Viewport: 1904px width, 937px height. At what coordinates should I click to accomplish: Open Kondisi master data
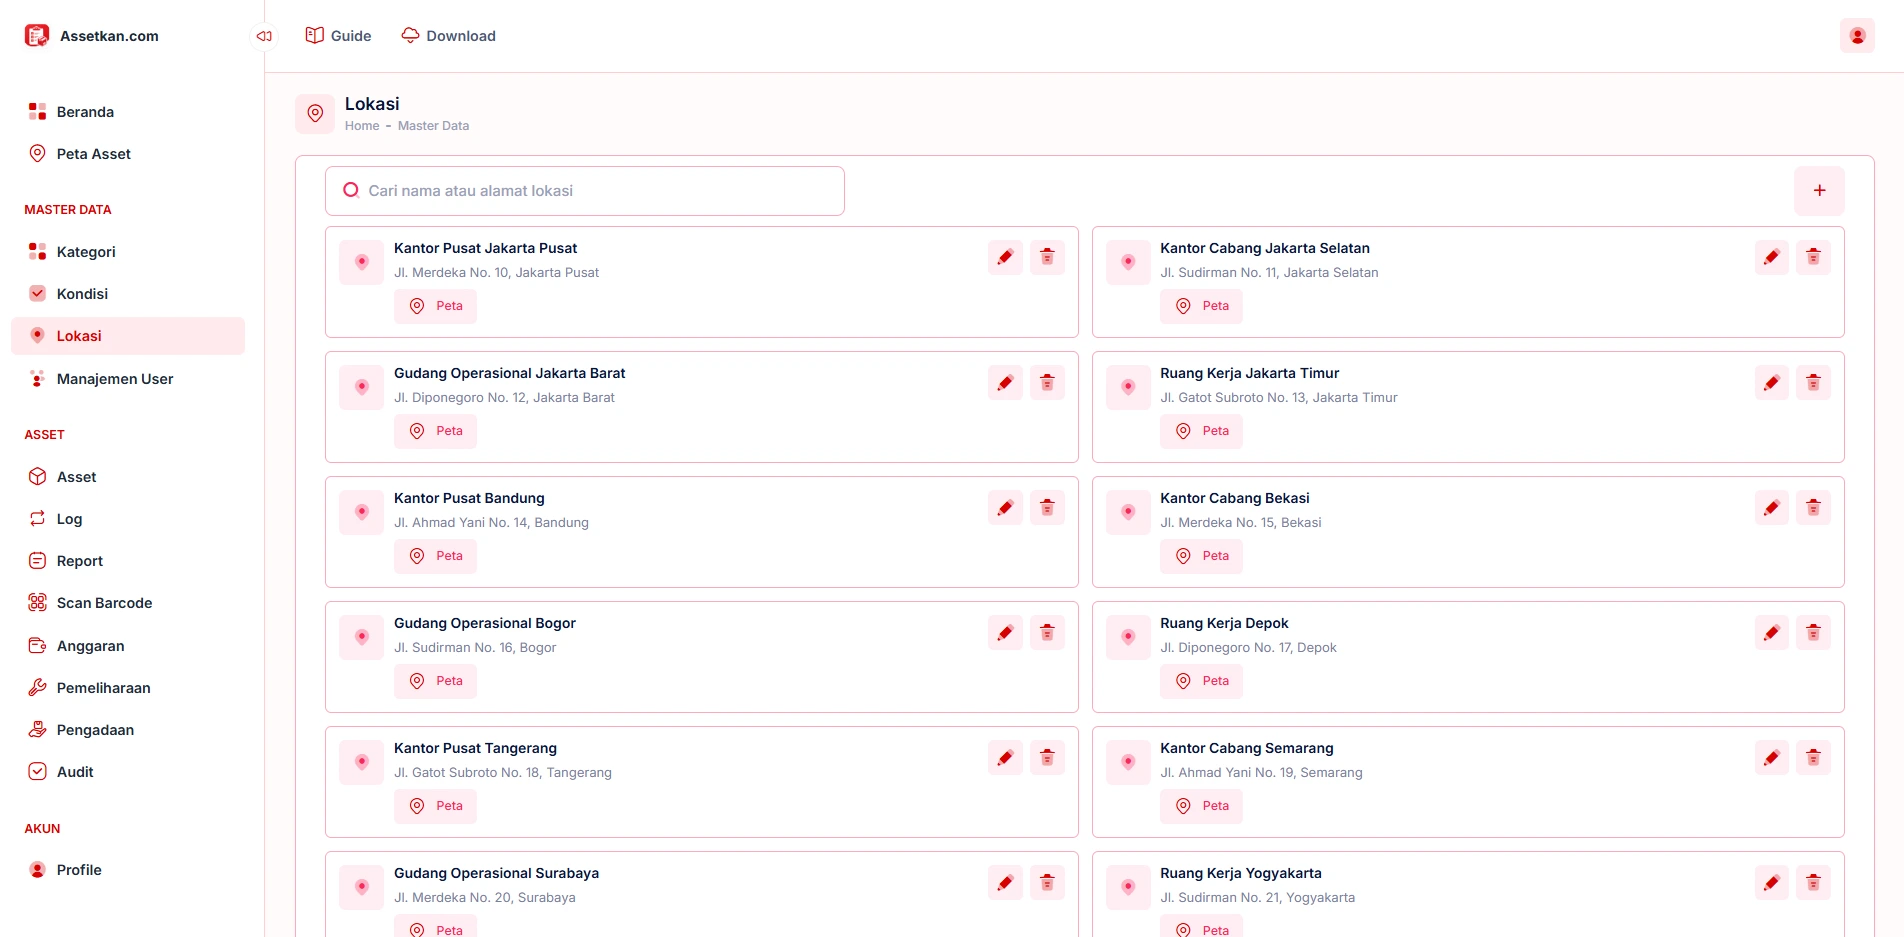point(128,294)
